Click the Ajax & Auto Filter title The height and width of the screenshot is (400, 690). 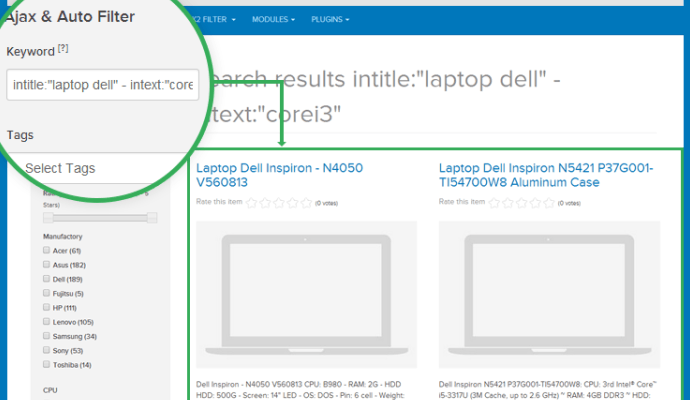70,17
